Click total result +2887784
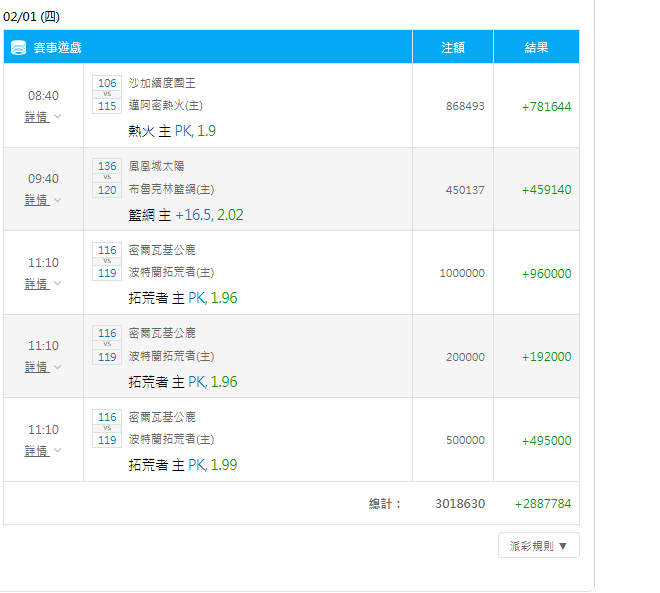The width and height of the screenshot is (660, 593). [x=543, y=504]
